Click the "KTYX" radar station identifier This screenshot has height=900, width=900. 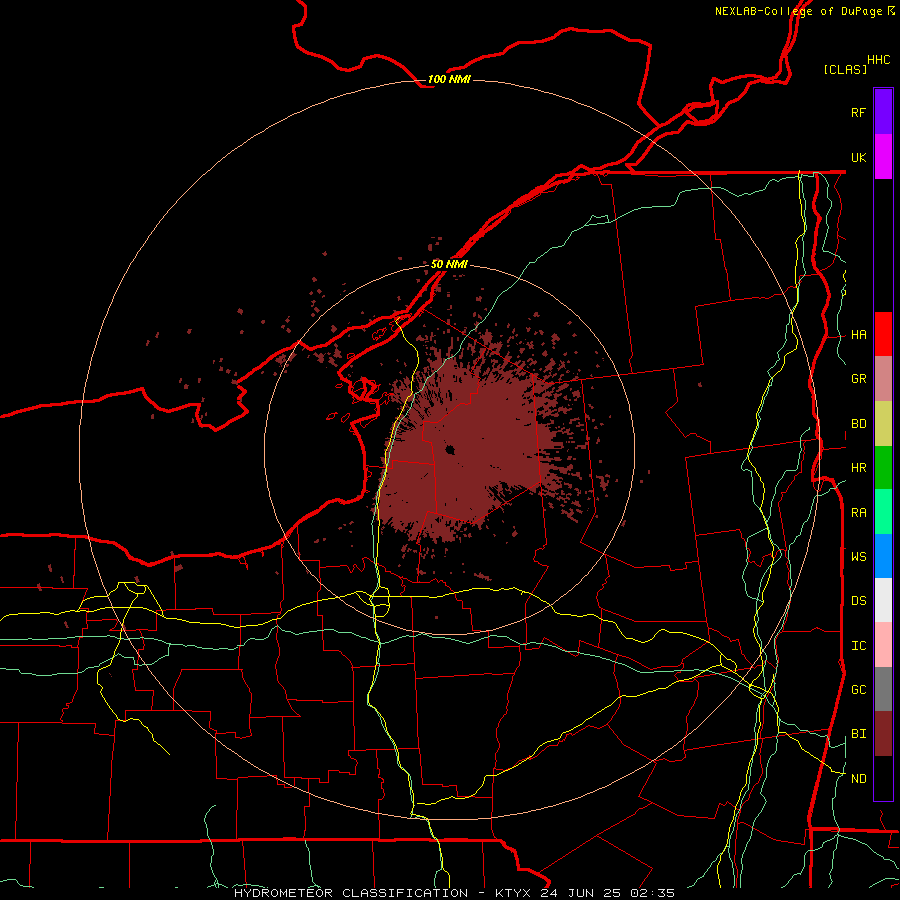514,893
